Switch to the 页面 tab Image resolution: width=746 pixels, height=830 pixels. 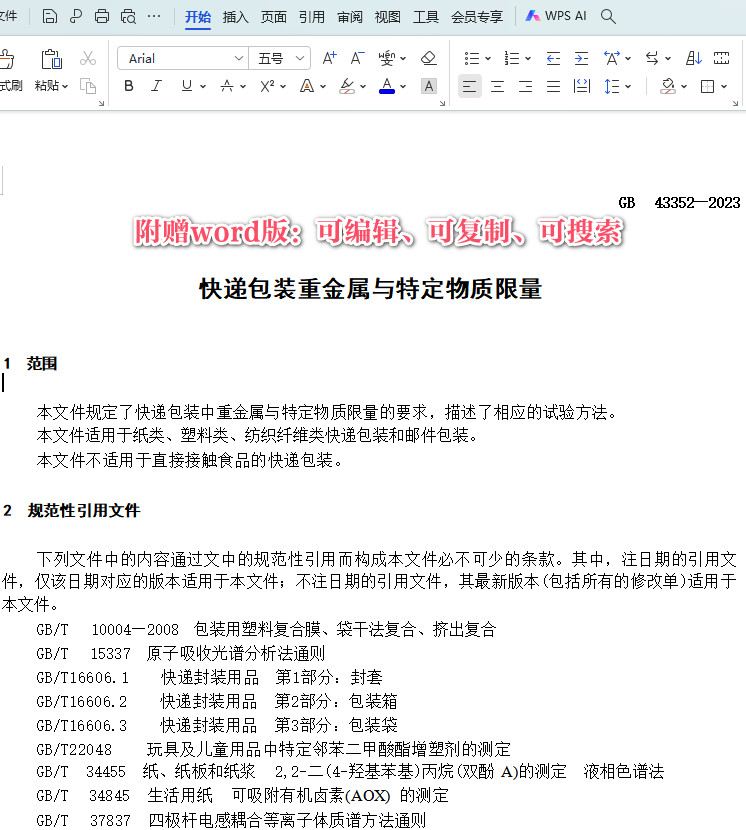(274, 17)
